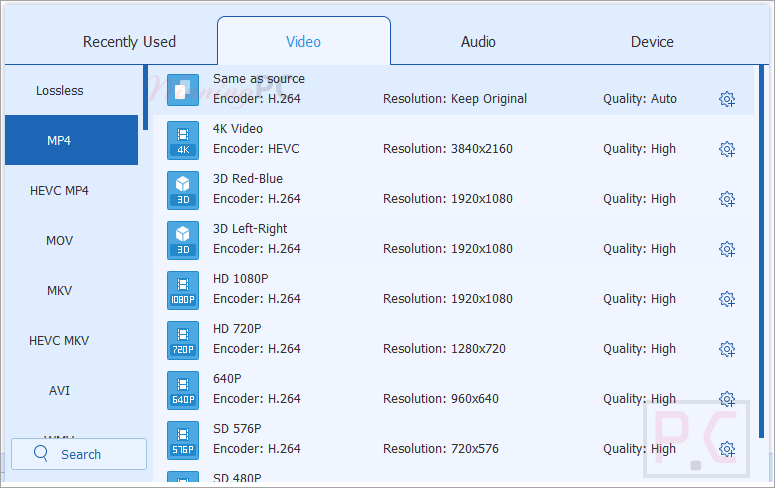Switch to the Device tab
This screenshot has height=488, width=775.
tap(652, 42)
